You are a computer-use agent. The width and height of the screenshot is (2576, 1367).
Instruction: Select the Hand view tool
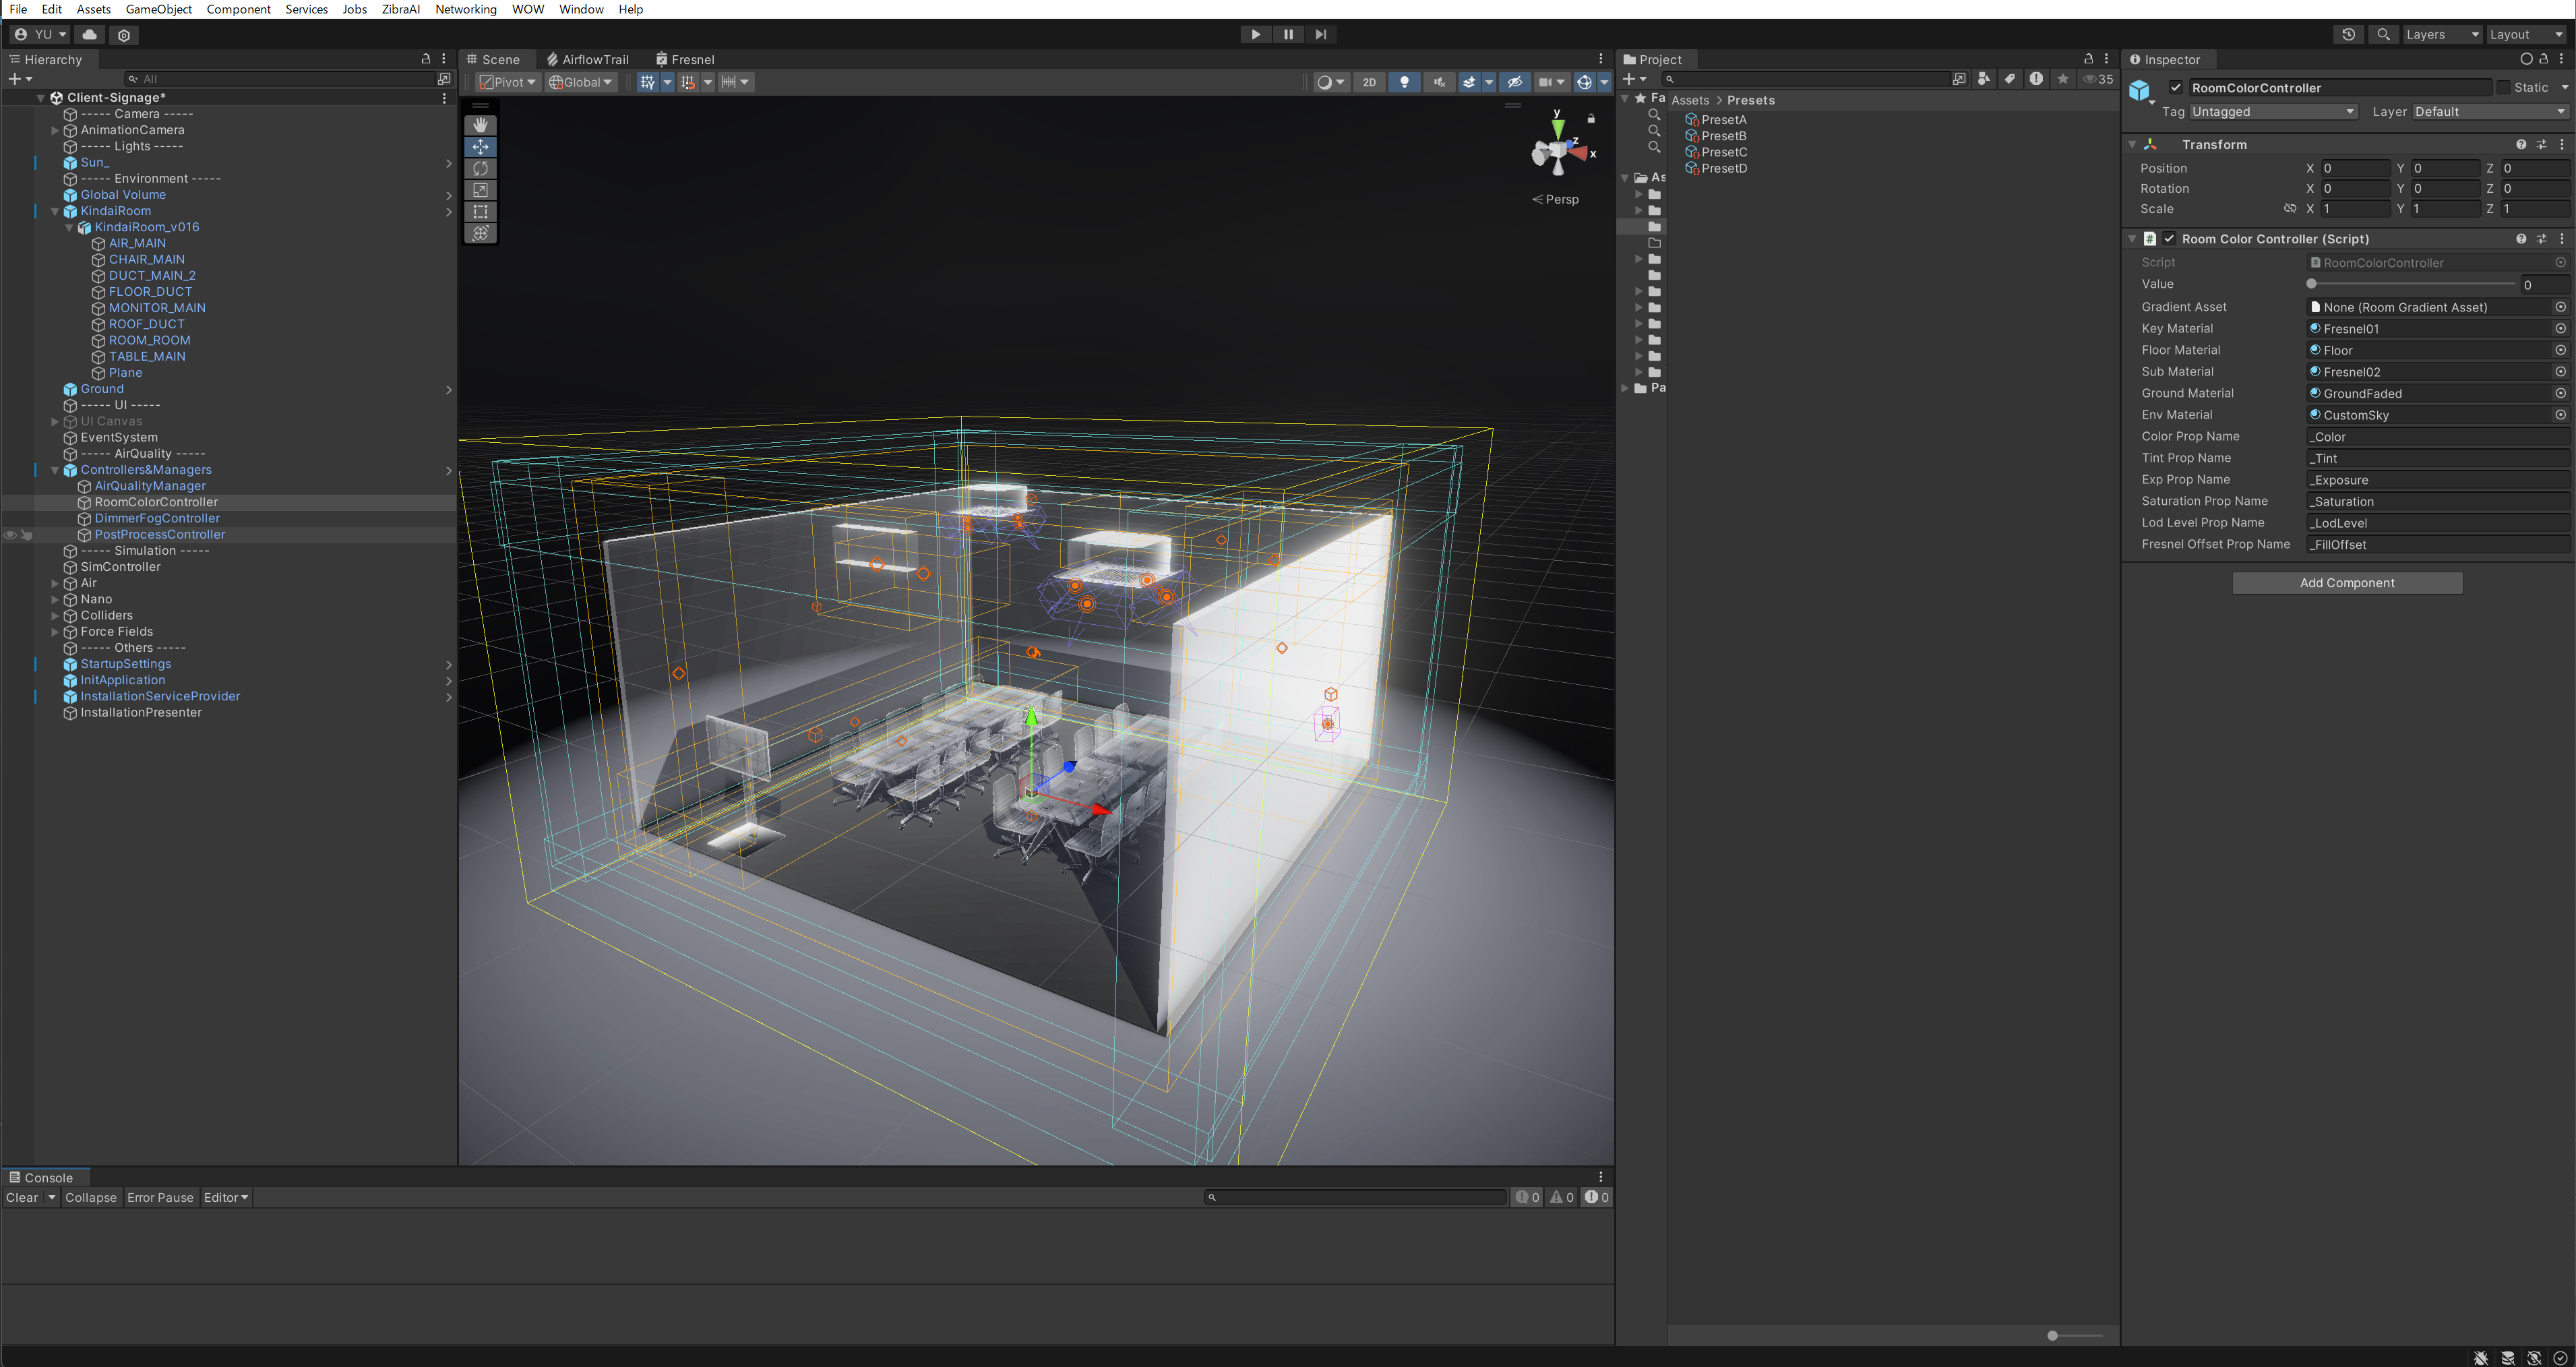click(480, 125)
